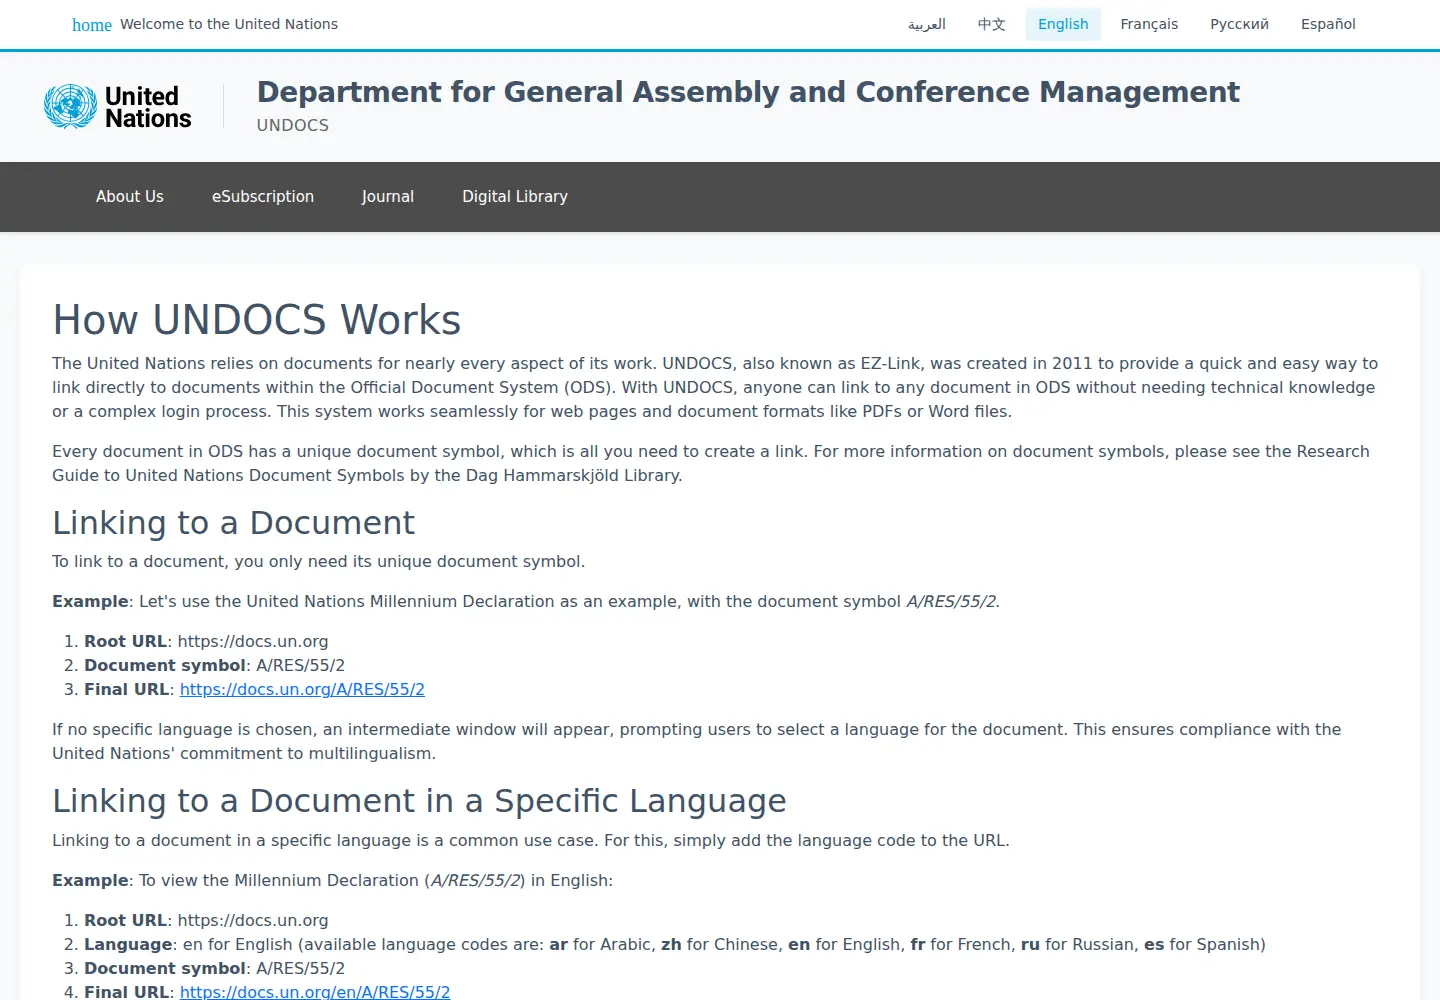The image size is (1440, 1000).
Task: Open the About Us menu item
Action: [130, 197]
